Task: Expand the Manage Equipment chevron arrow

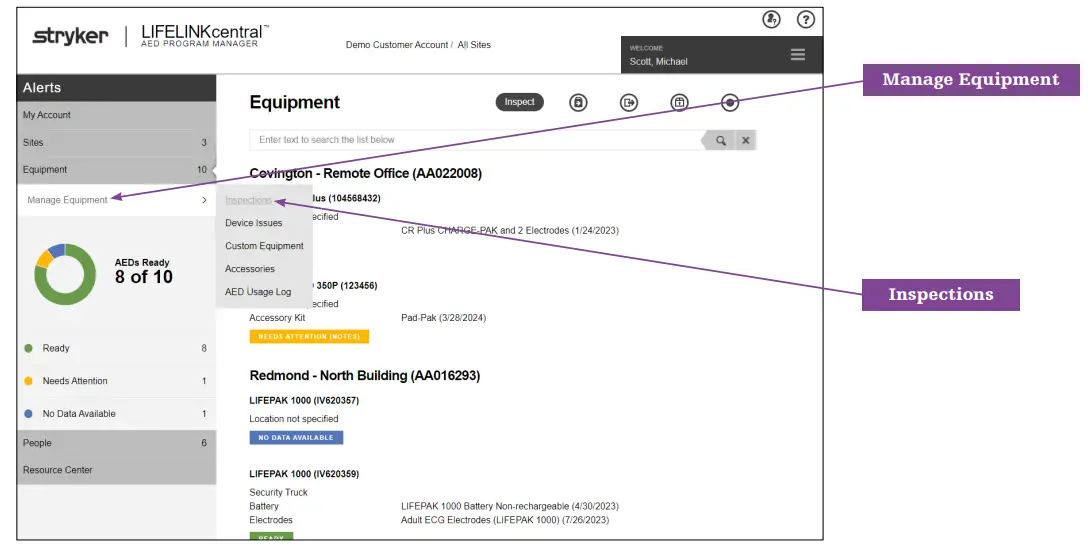Action: click(204, 200)
